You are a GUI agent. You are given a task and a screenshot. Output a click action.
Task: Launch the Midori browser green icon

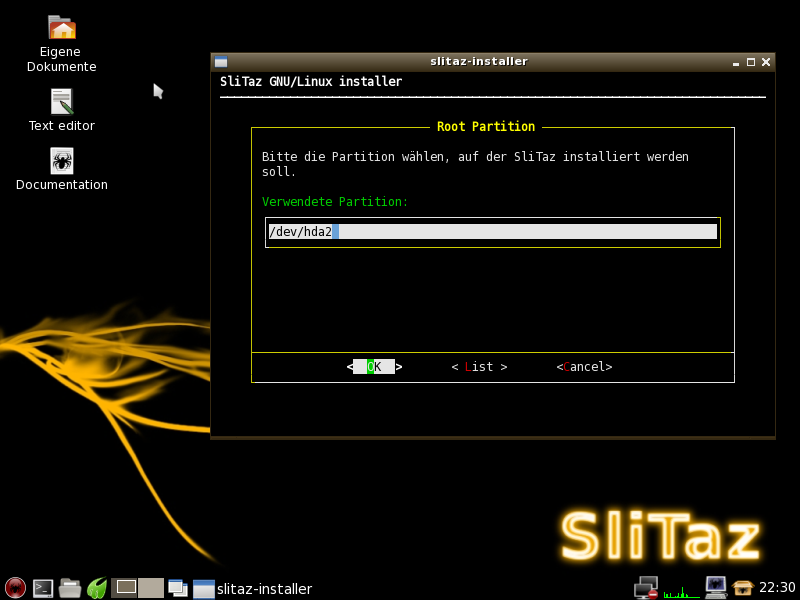click(x=97, y=588)
